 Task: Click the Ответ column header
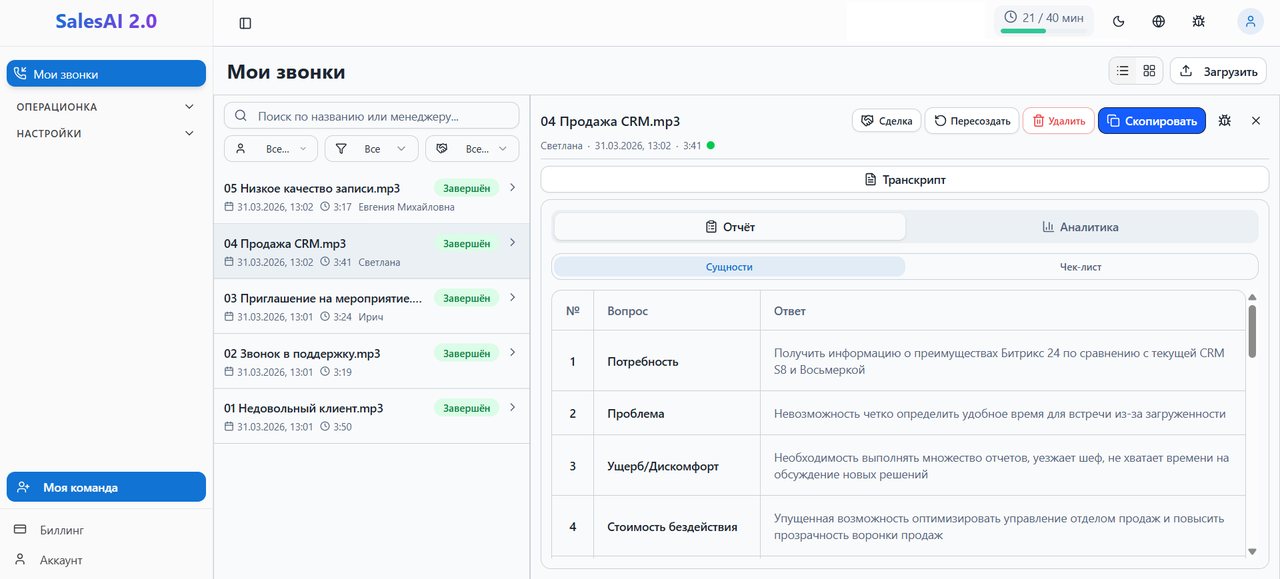pyautogui.click(x=790, y=311)
